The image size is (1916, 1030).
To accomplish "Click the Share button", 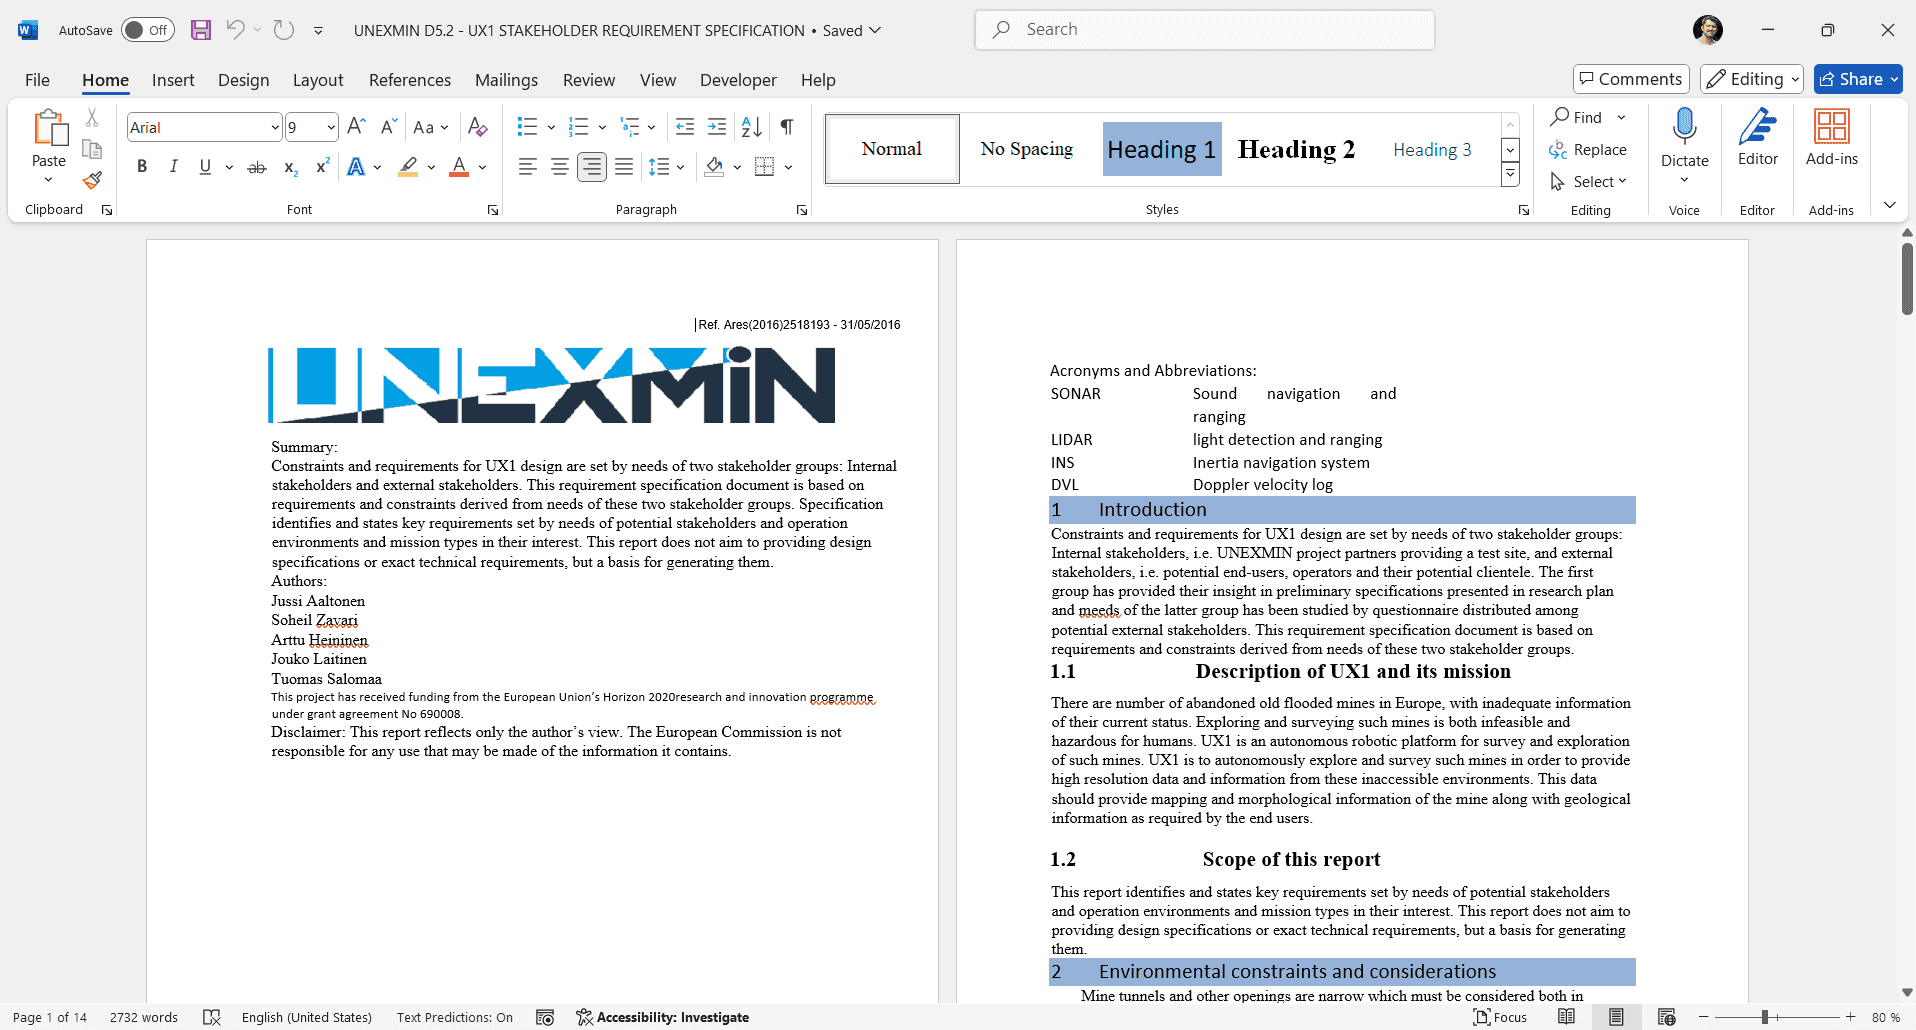I will [1858, 79].
